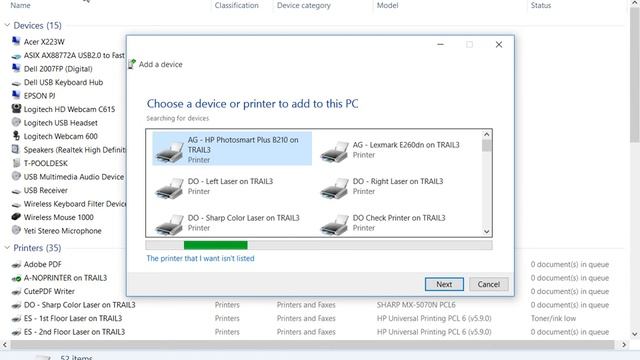Sort by the Name column header
This screenshot has width=640, height=360.
click(20, 5)
